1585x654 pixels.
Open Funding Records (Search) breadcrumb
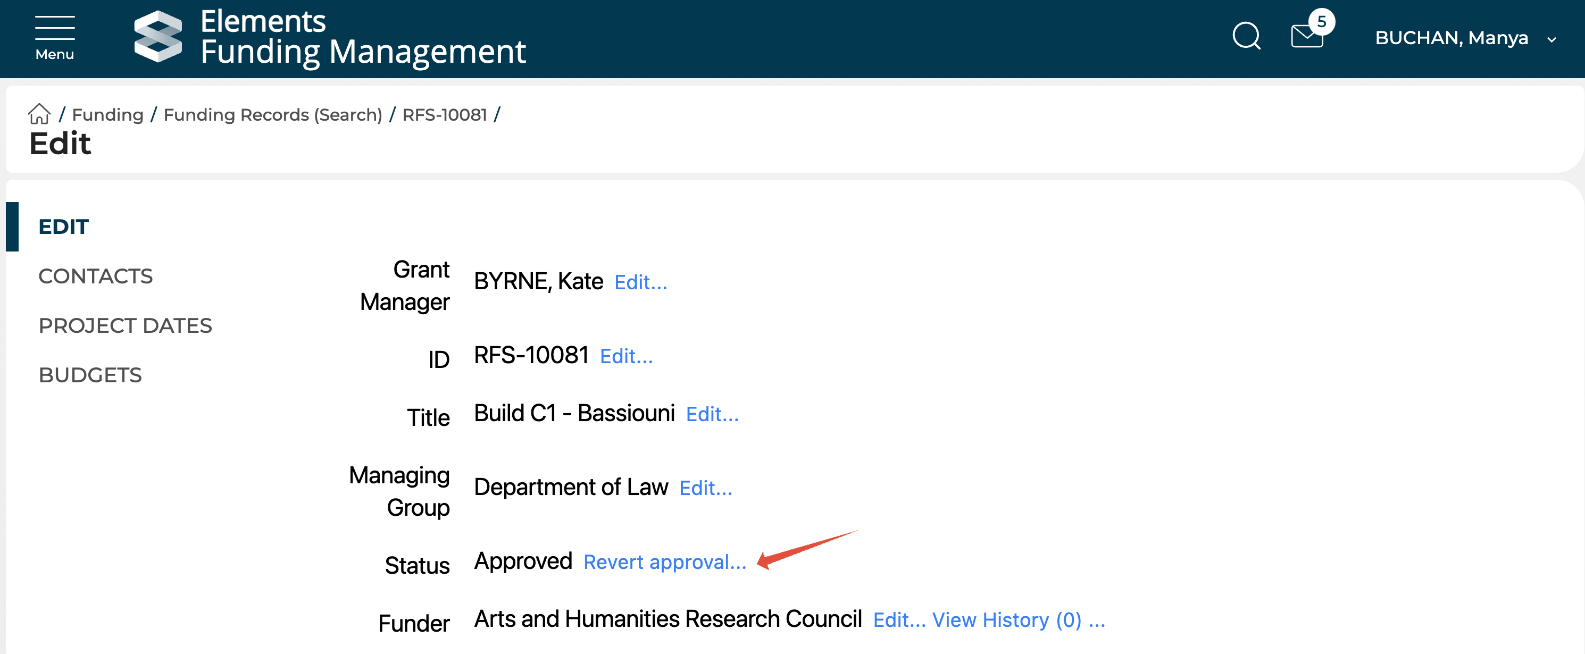(x=272, y=115)
